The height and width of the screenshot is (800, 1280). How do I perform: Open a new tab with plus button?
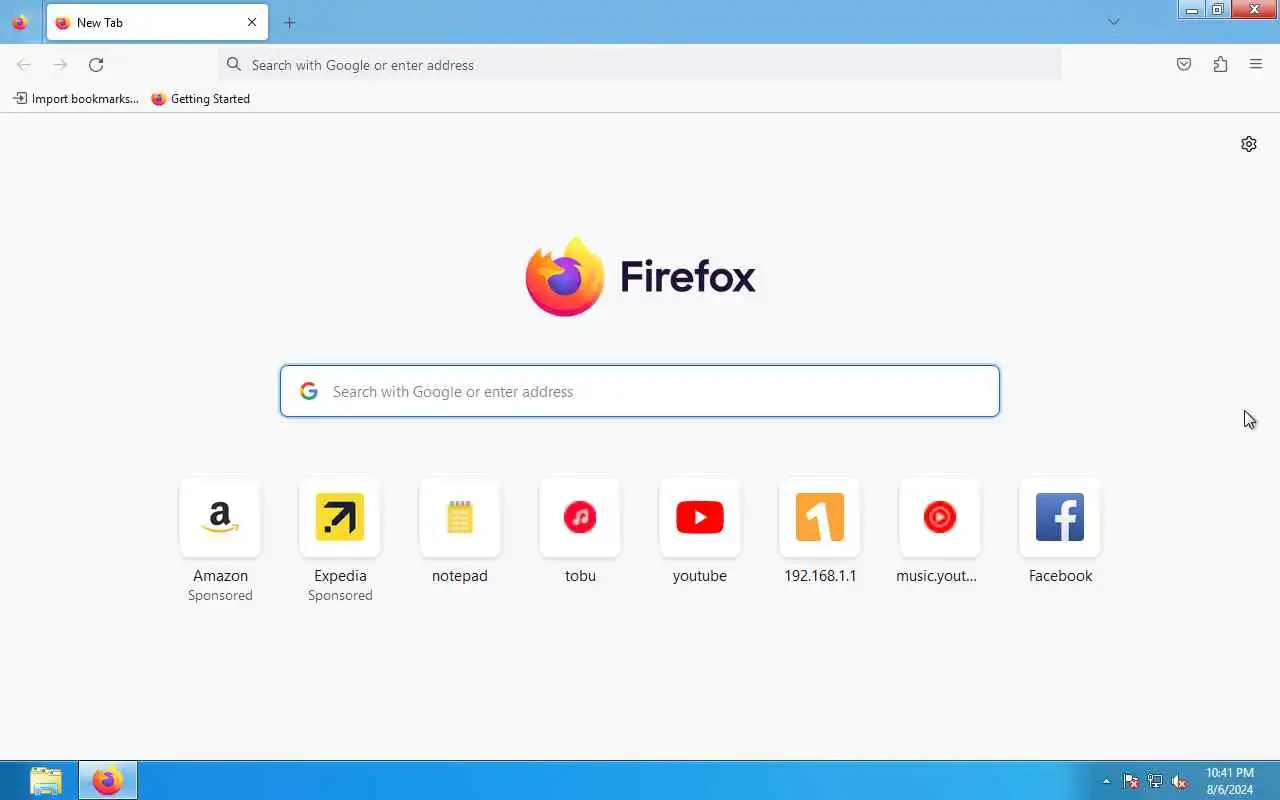289,22
